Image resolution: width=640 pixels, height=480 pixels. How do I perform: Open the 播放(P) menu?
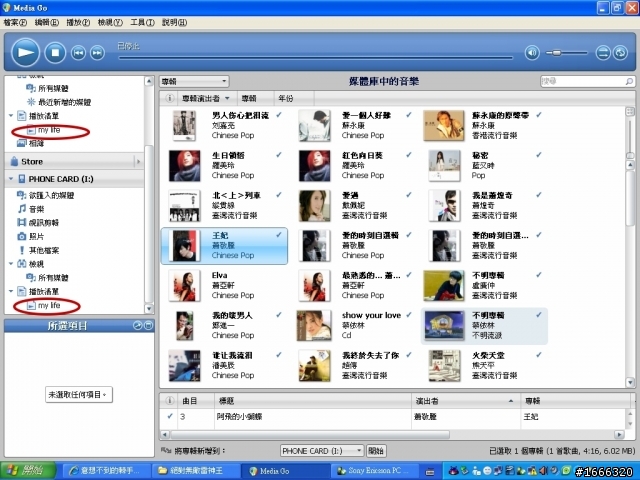point(78,22)
